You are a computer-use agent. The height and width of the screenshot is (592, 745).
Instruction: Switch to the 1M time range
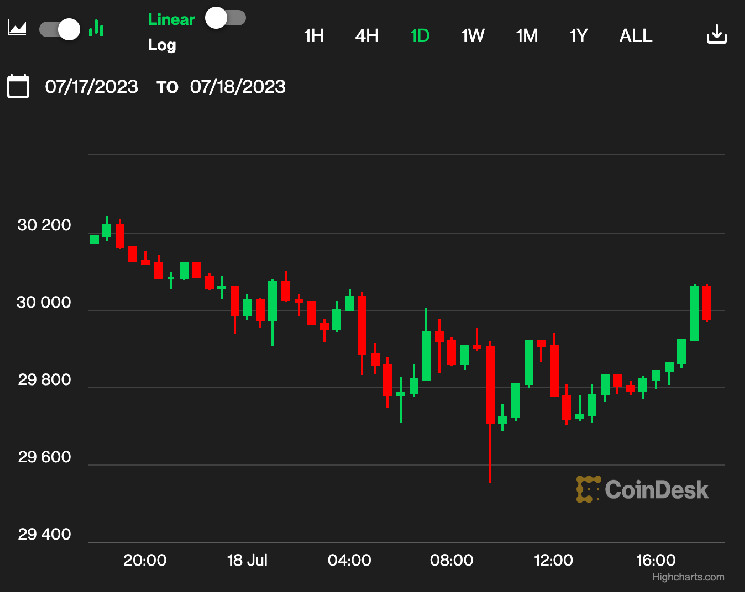click(x=527, y=36)
